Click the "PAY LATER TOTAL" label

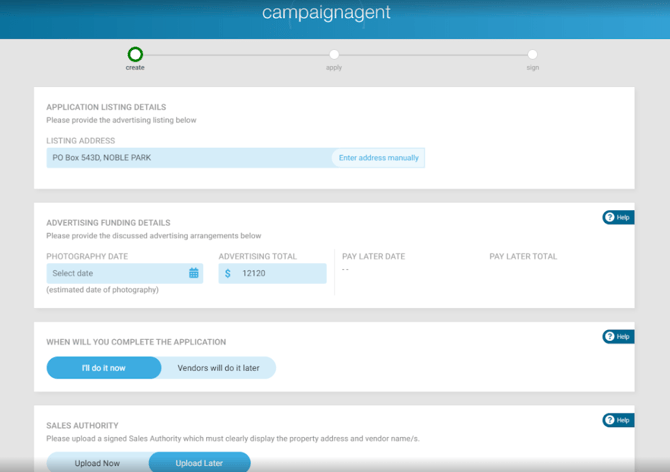coord(523,256)
